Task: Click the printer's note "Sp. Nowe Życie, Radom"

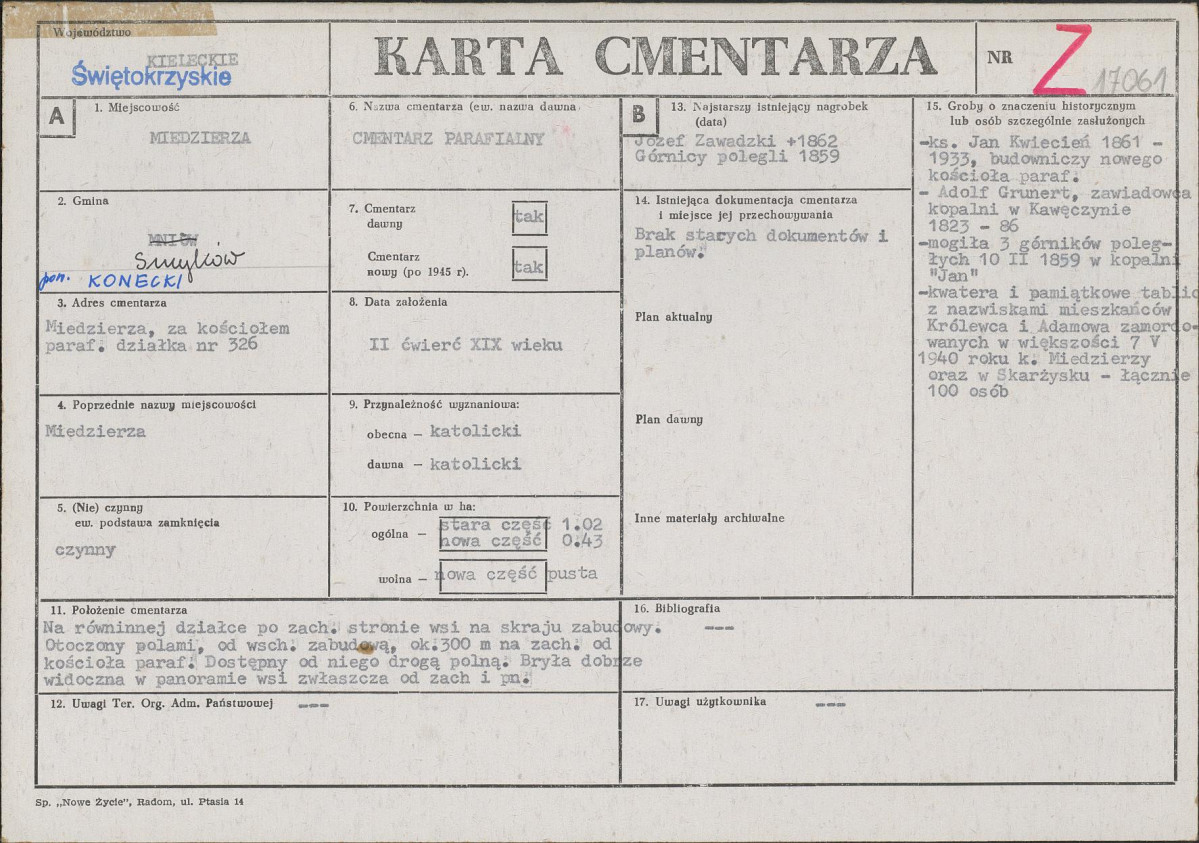Action: (x=140, y=802)
